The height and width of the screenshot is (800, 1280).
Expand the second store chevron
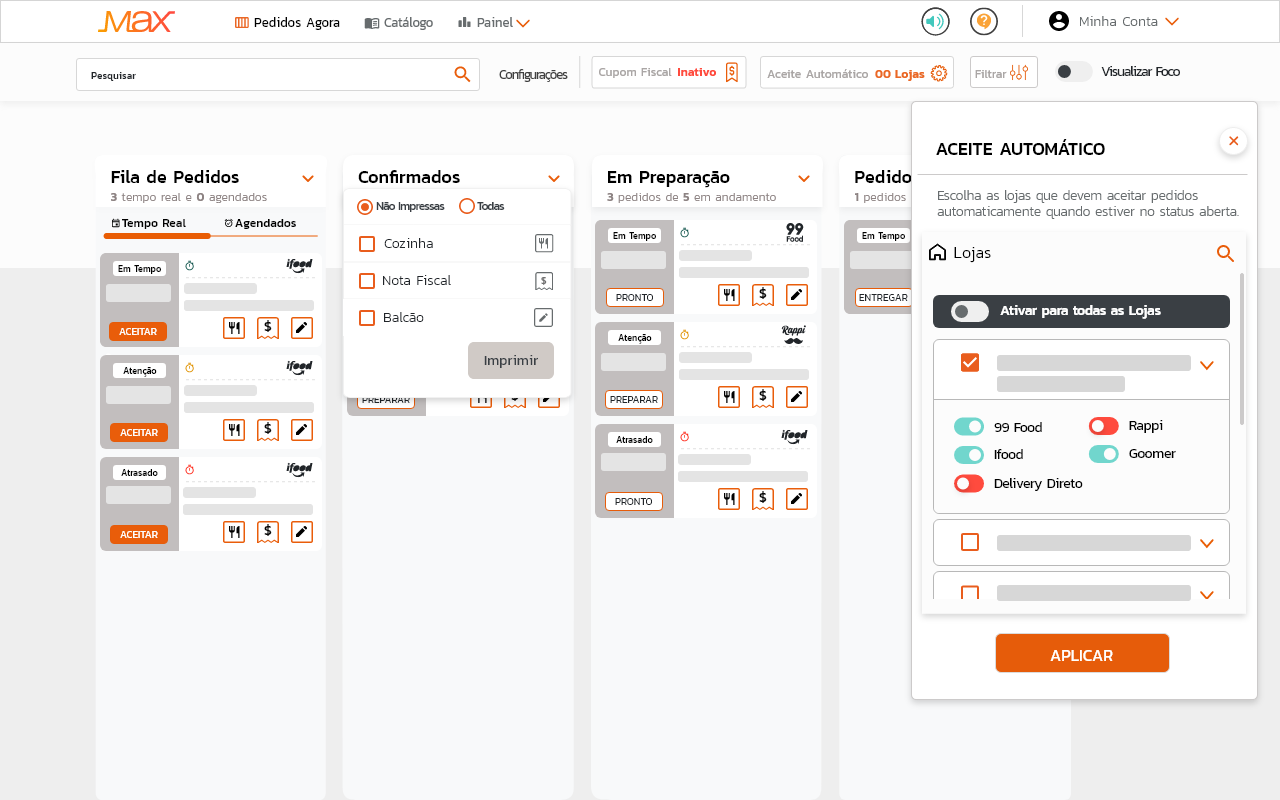coord(1207,544)
